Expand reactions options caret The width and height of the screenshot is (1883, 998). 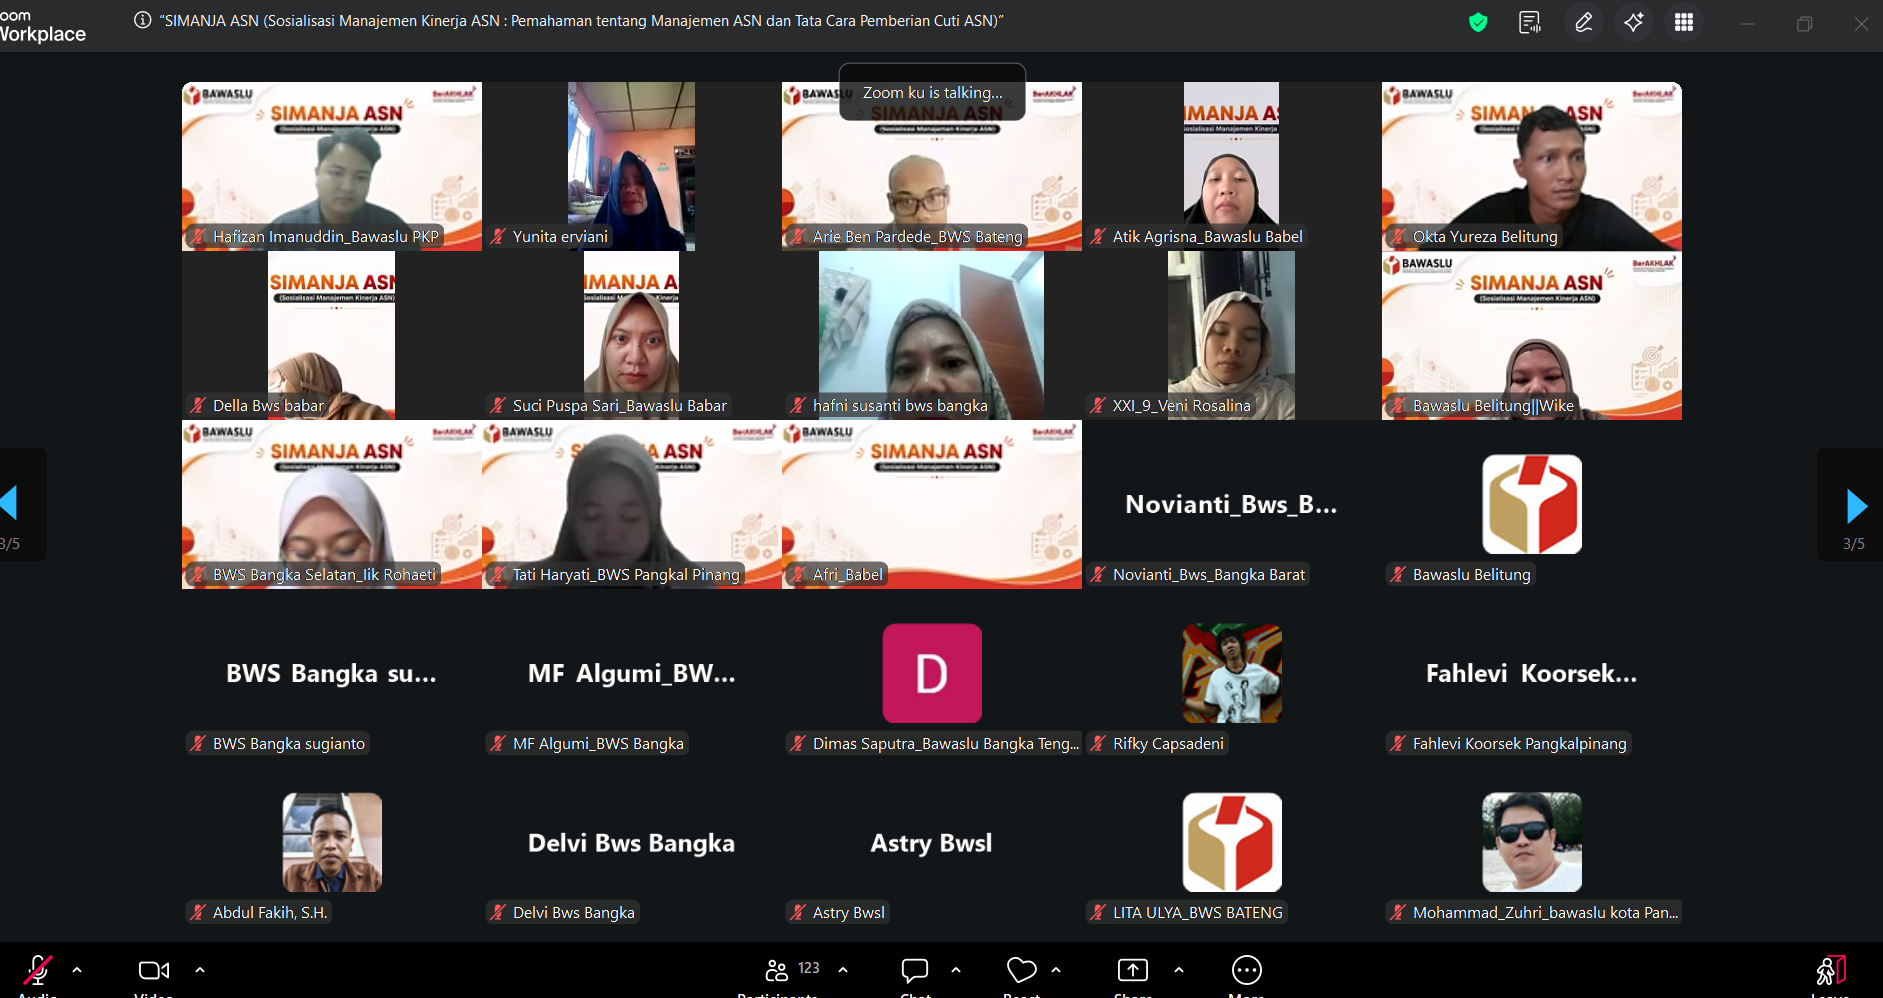1056,970
